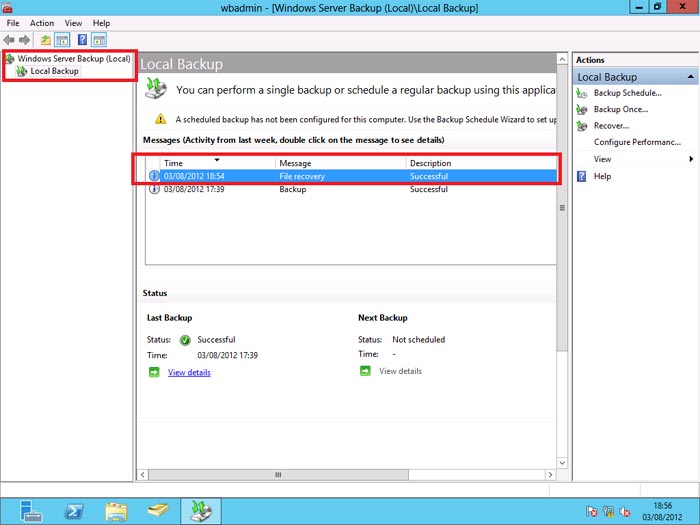
Task: Click the horizontal scrollbar right arrow
Action: pyautogui.click(x=550, y=475)
